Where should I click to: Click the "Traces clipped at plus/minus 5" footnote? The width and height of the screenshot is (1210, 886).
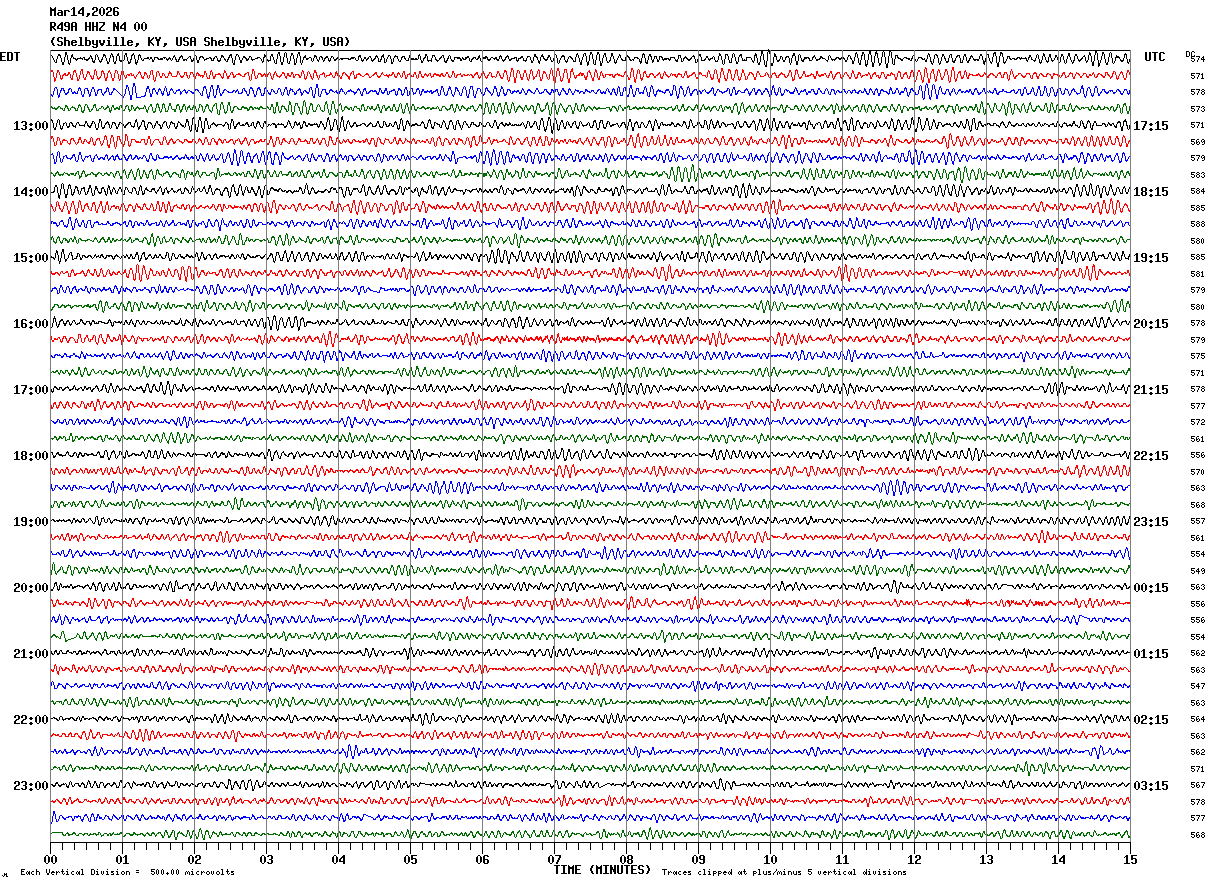coord(784,872)
